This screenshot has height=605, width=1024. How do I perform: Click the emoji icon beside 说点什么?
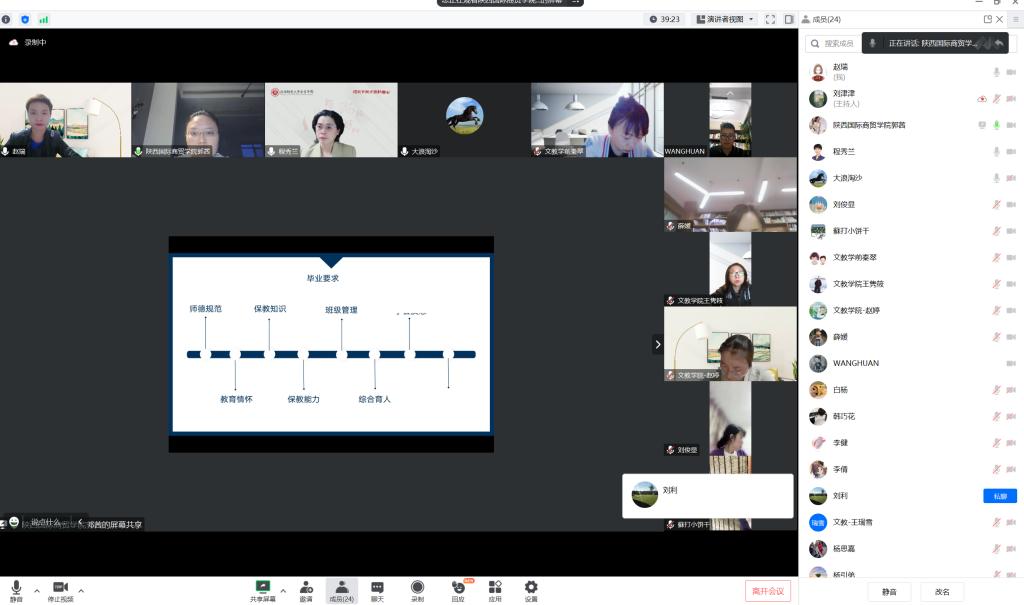[x=14, y=521]
